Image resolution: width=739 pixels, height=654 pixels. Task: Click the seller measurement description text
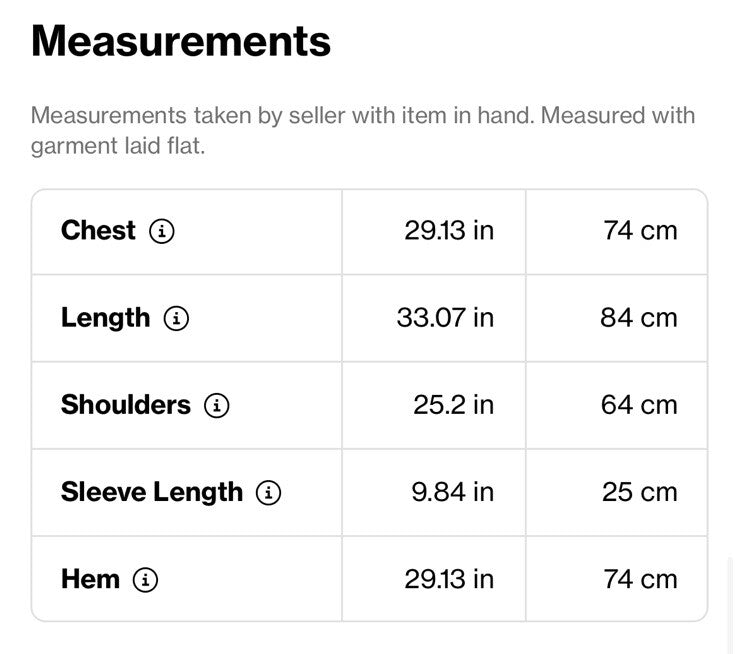(363, 131)
